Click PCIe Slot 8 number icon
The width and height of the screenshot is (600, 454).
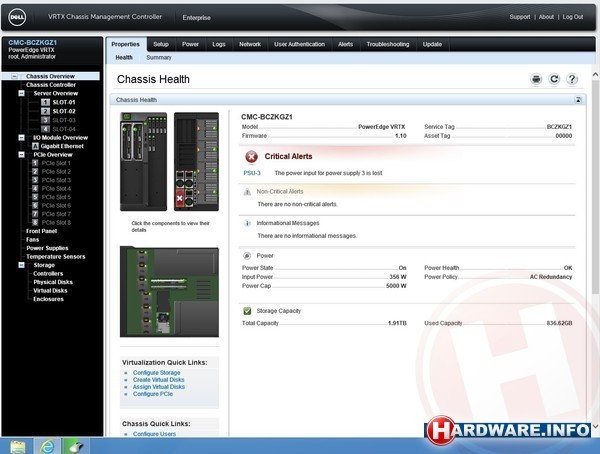point(35,222)
